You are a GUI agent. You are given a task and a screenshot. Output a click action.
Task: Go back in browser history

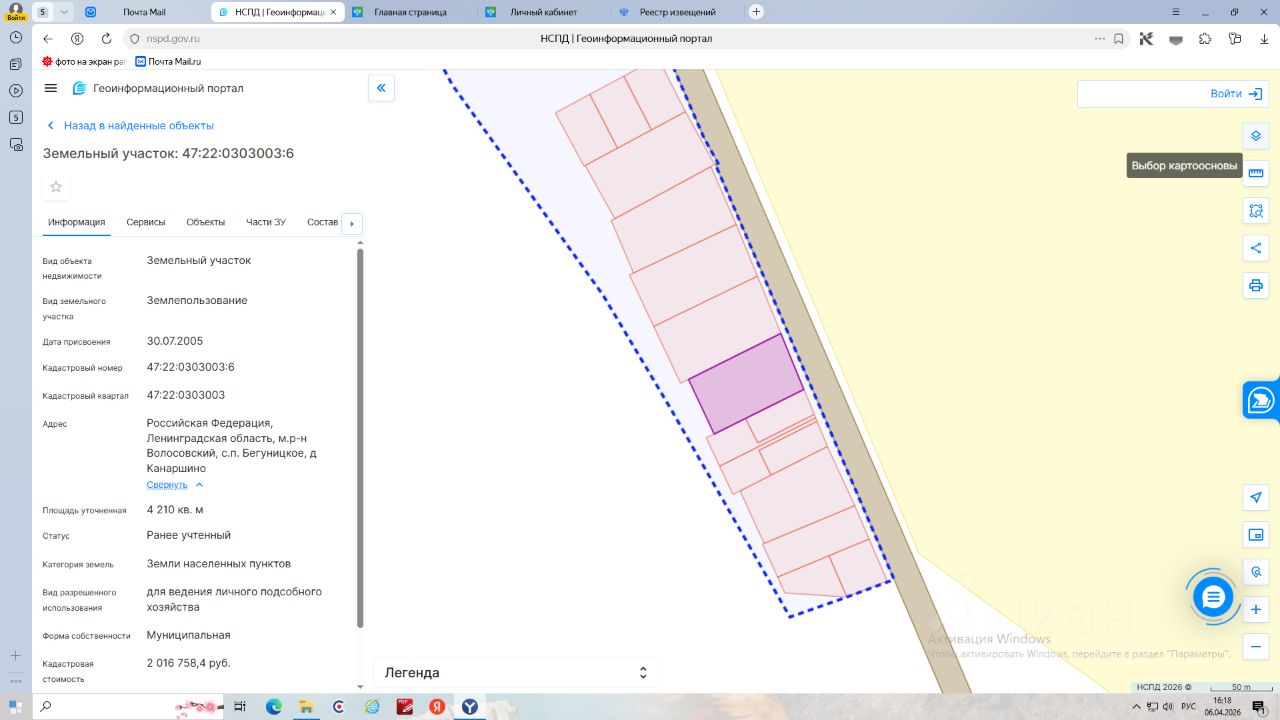48,39
